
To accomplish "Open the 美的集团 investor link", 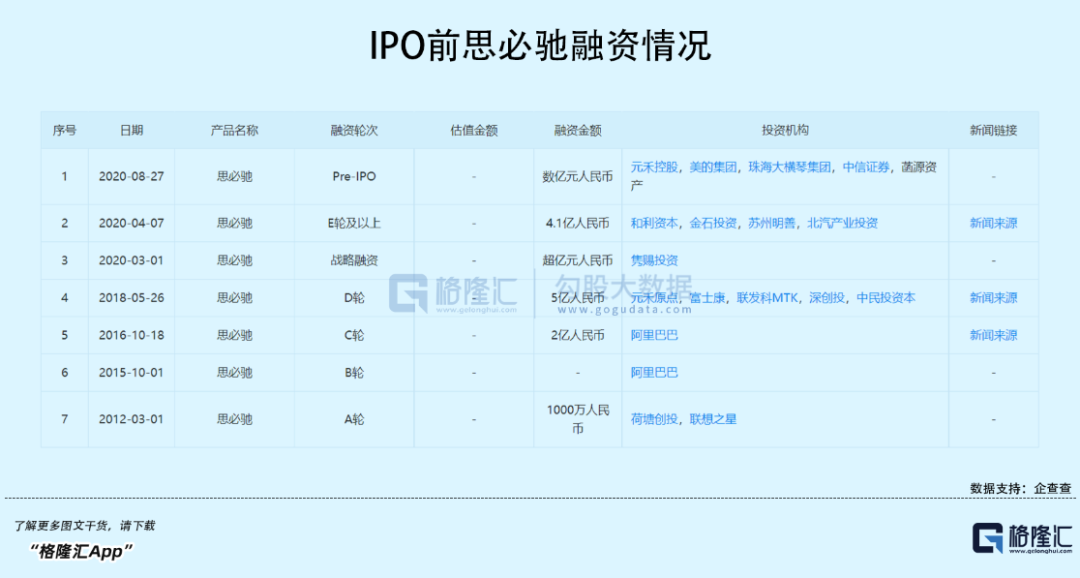I will tap(714, 167).
